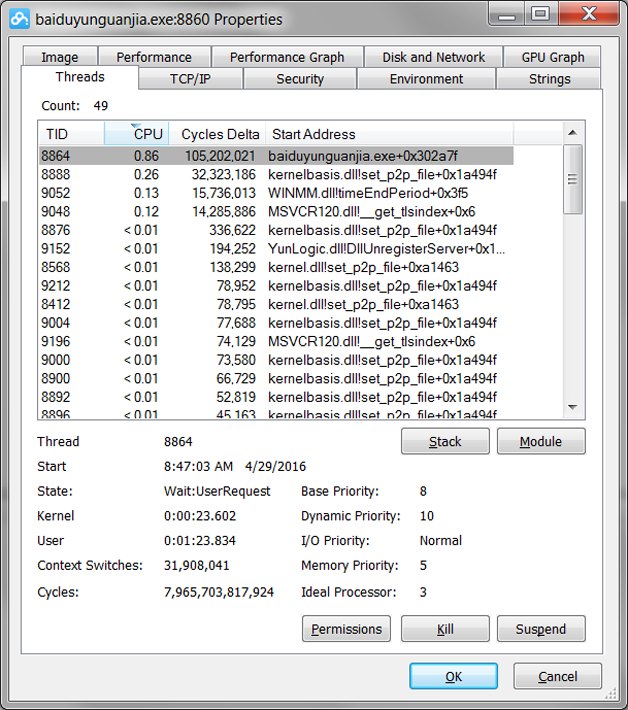Click CPU value 0.26 cell

pyautogui.click(x=146, y=174)
